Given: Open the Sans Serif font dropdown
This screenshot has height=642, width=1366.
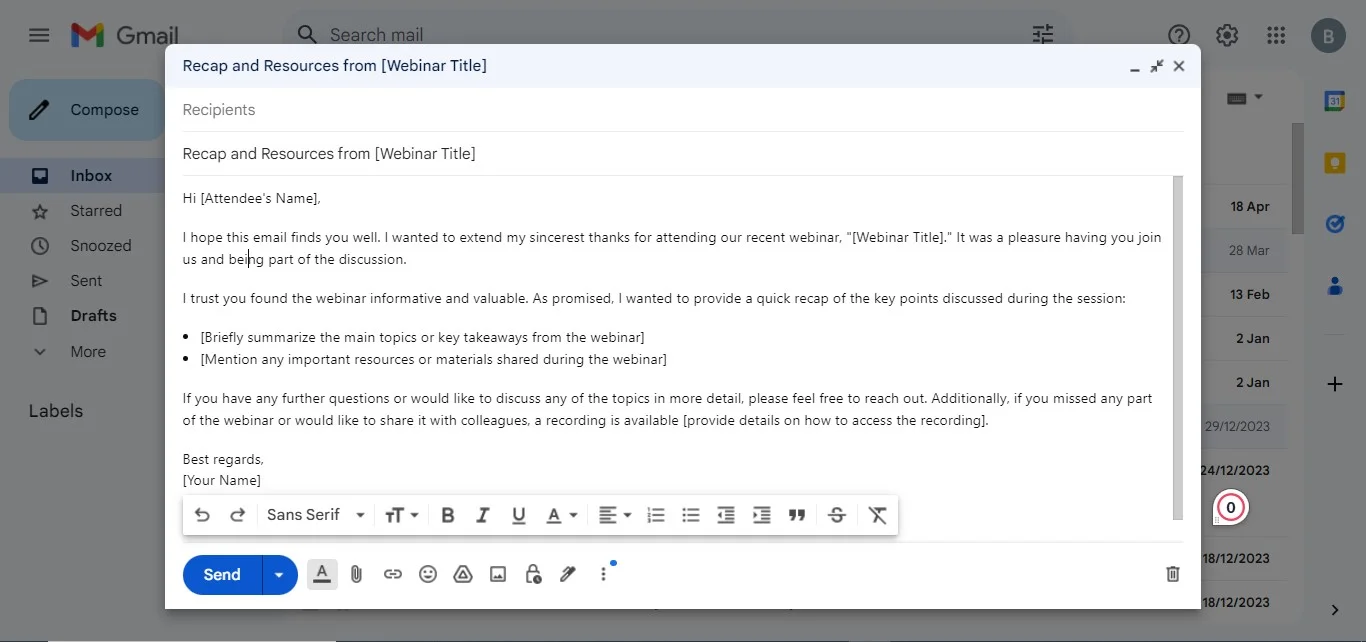Looking at the screenshot, I should 315,514.
